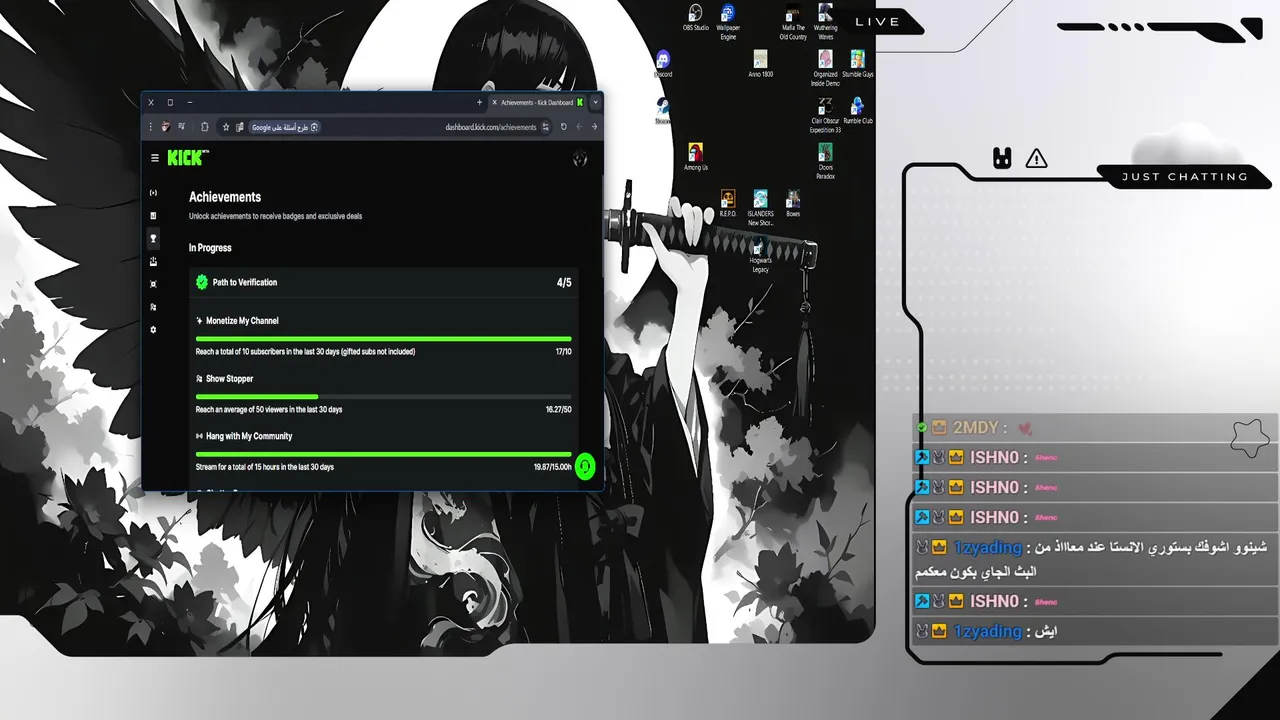Open the Kick sidebar hamburger menu

[155, 158]
